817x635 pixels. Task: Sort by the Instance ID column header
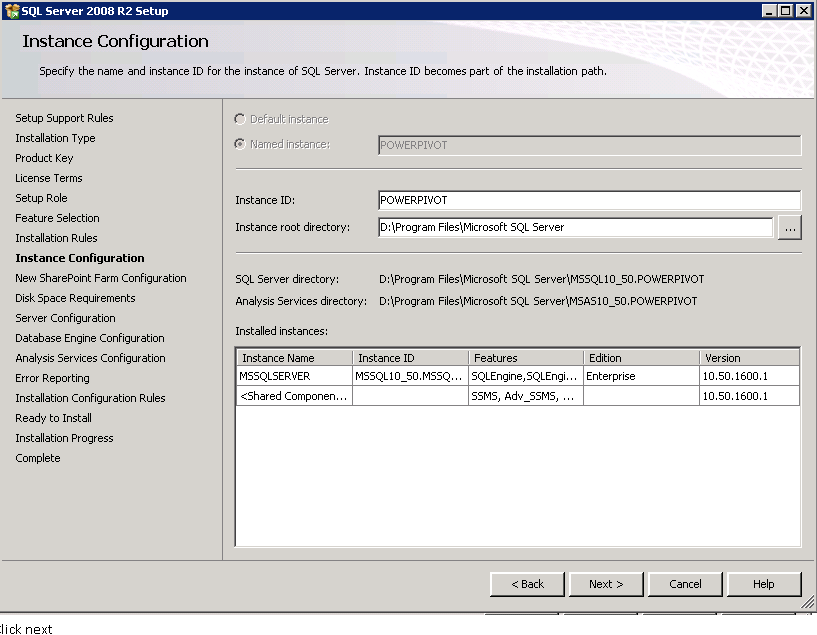(x=411, y=358)
